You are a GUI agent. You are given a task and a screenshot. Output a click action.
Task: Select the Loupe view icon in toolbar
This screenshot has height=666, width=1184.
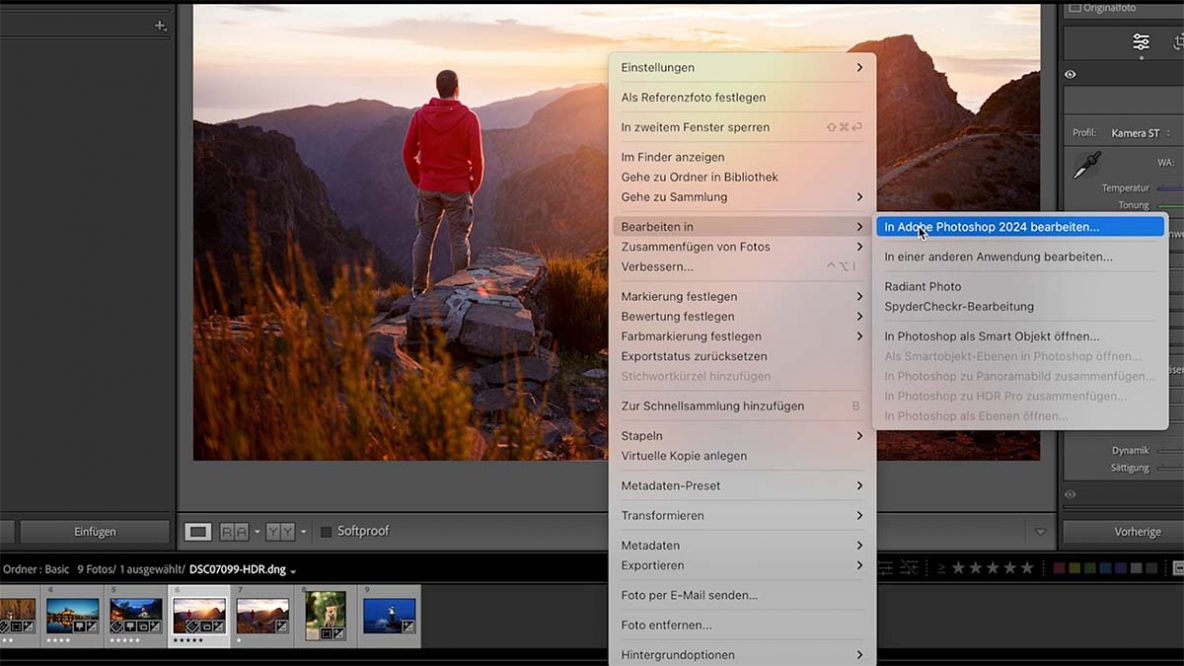tap(199, 530)
